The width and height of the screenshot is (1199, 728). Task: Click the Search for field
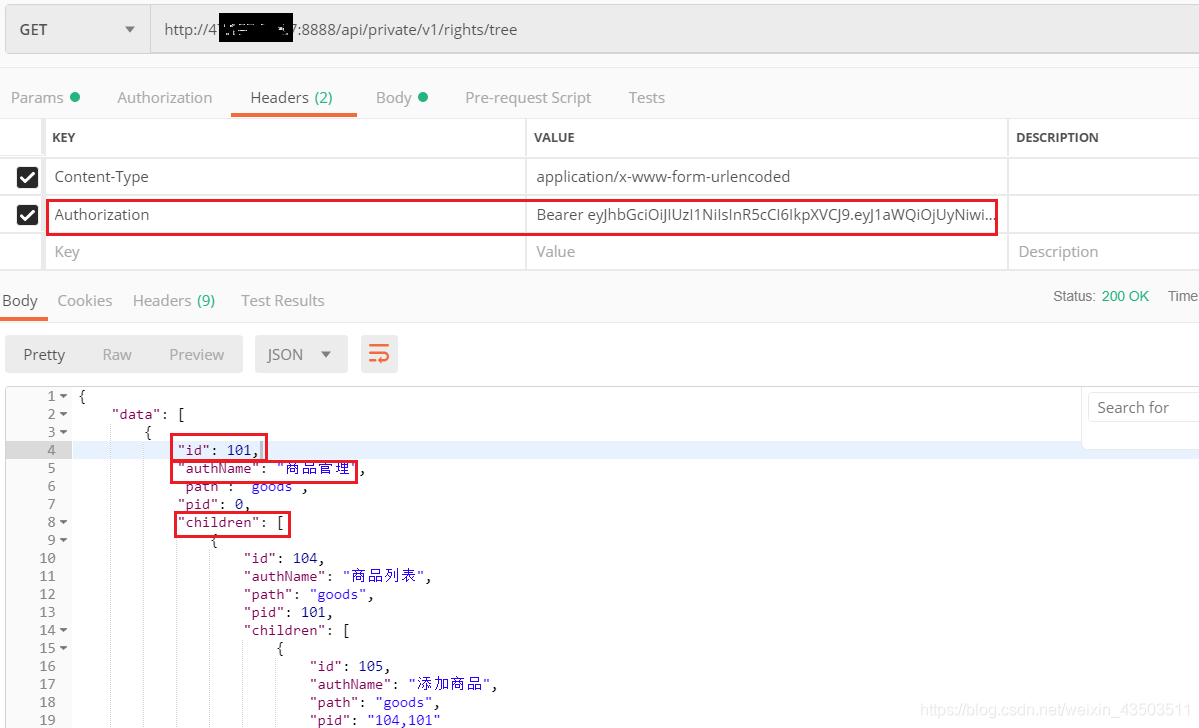pos(1144,408)
